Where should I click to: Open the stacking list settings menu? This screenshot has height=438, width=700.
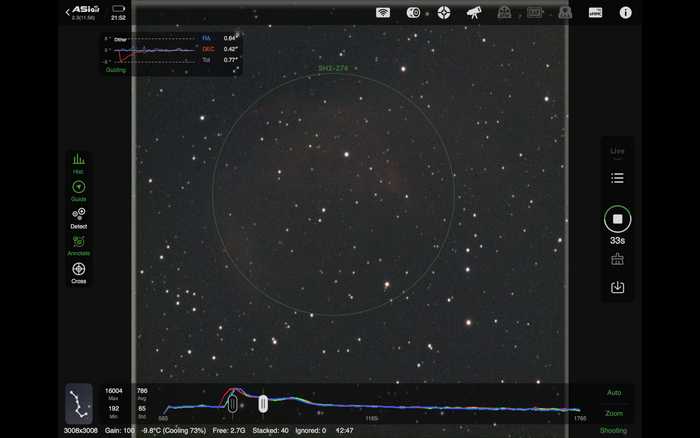[617, 178]
